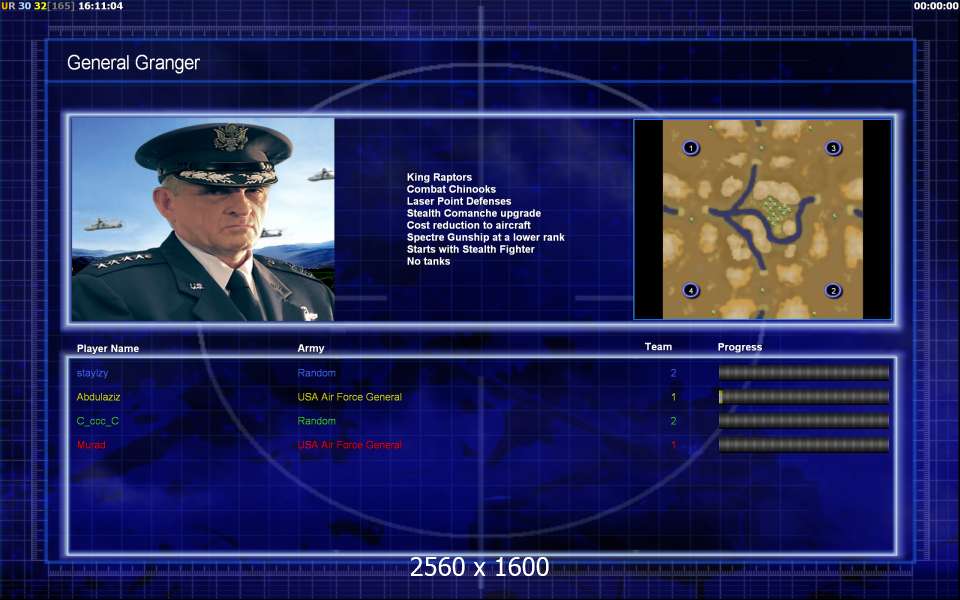The height and width of the screenshot is (600, 960).
Task: Click start position marker 4 on minimap
Action: 691,290
